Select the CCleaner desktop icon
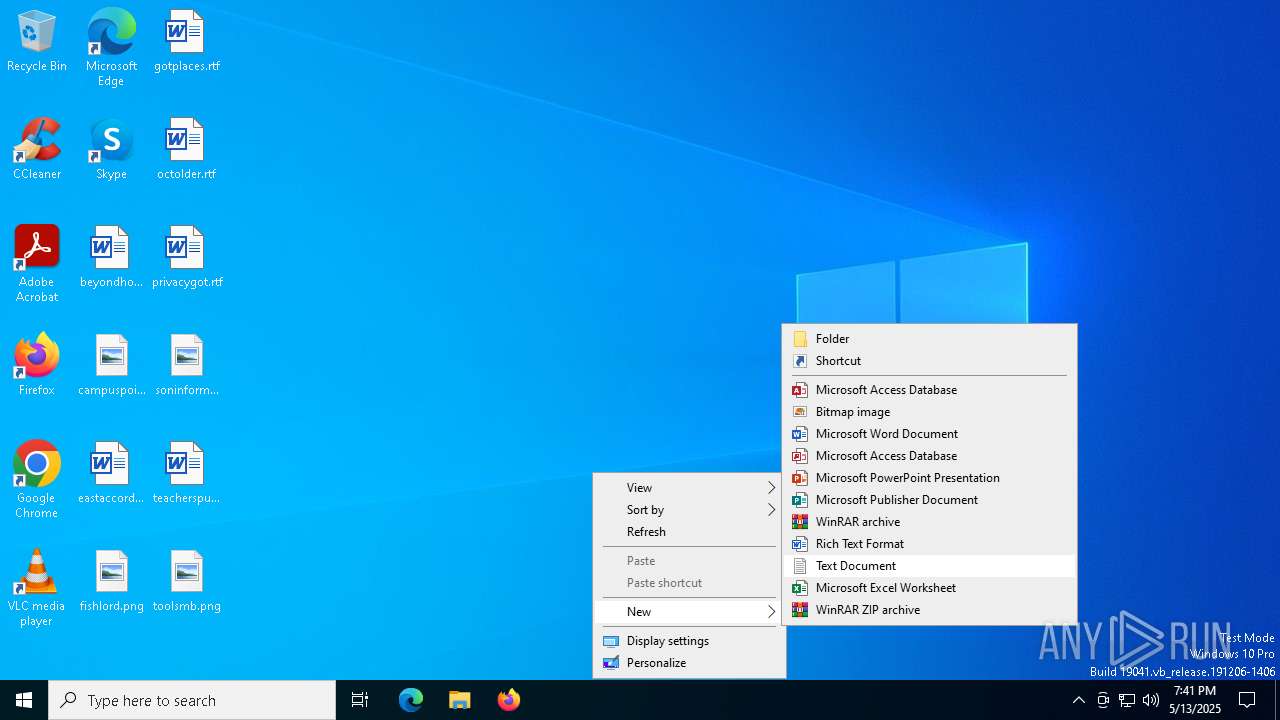This screenshot has width=1280, height=720. (37, 150)
